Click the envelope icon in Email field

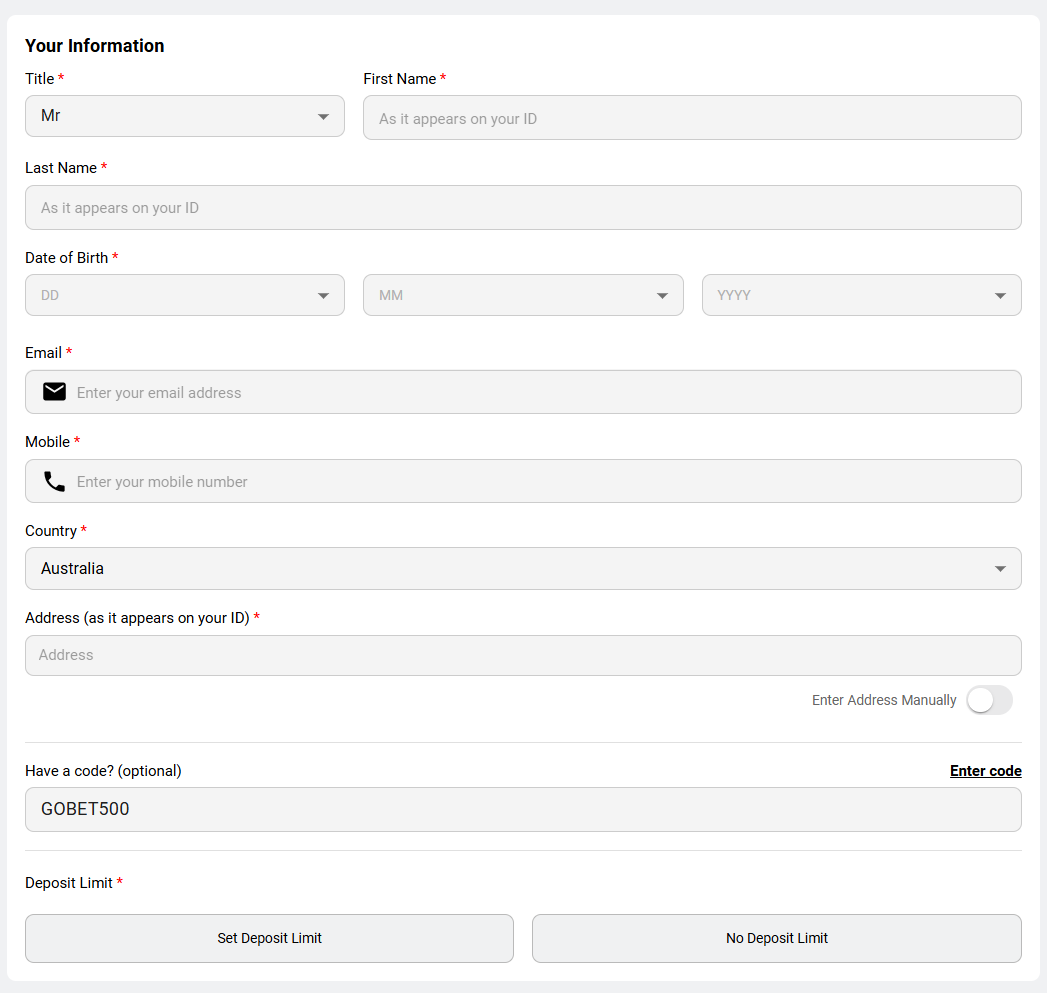click(54, 392)
